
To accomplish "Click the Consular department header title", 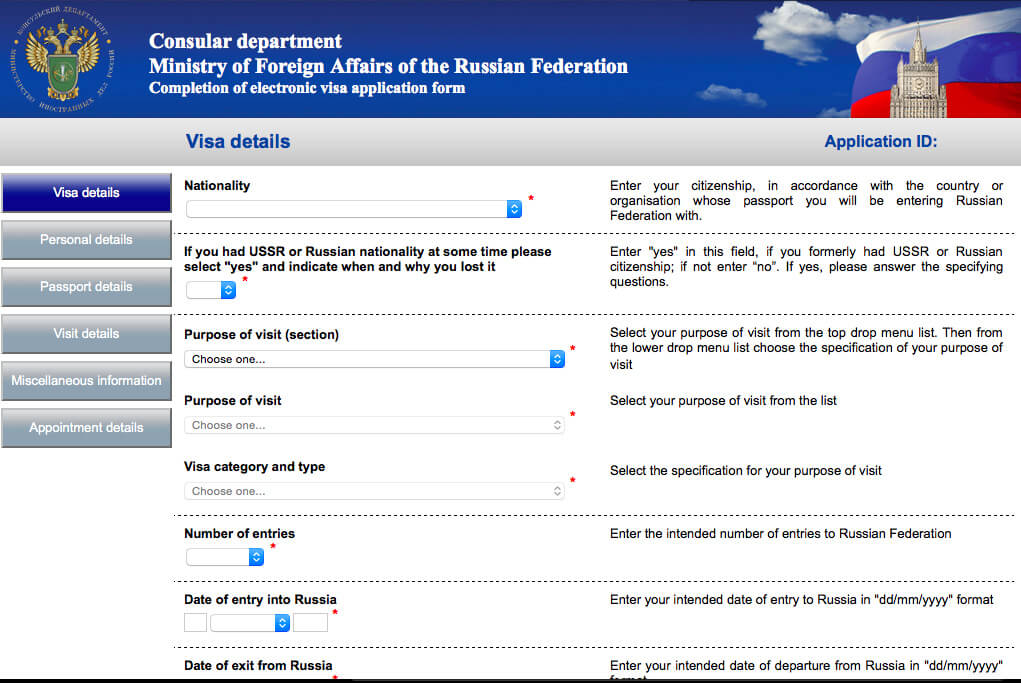I will click(245, 42).
